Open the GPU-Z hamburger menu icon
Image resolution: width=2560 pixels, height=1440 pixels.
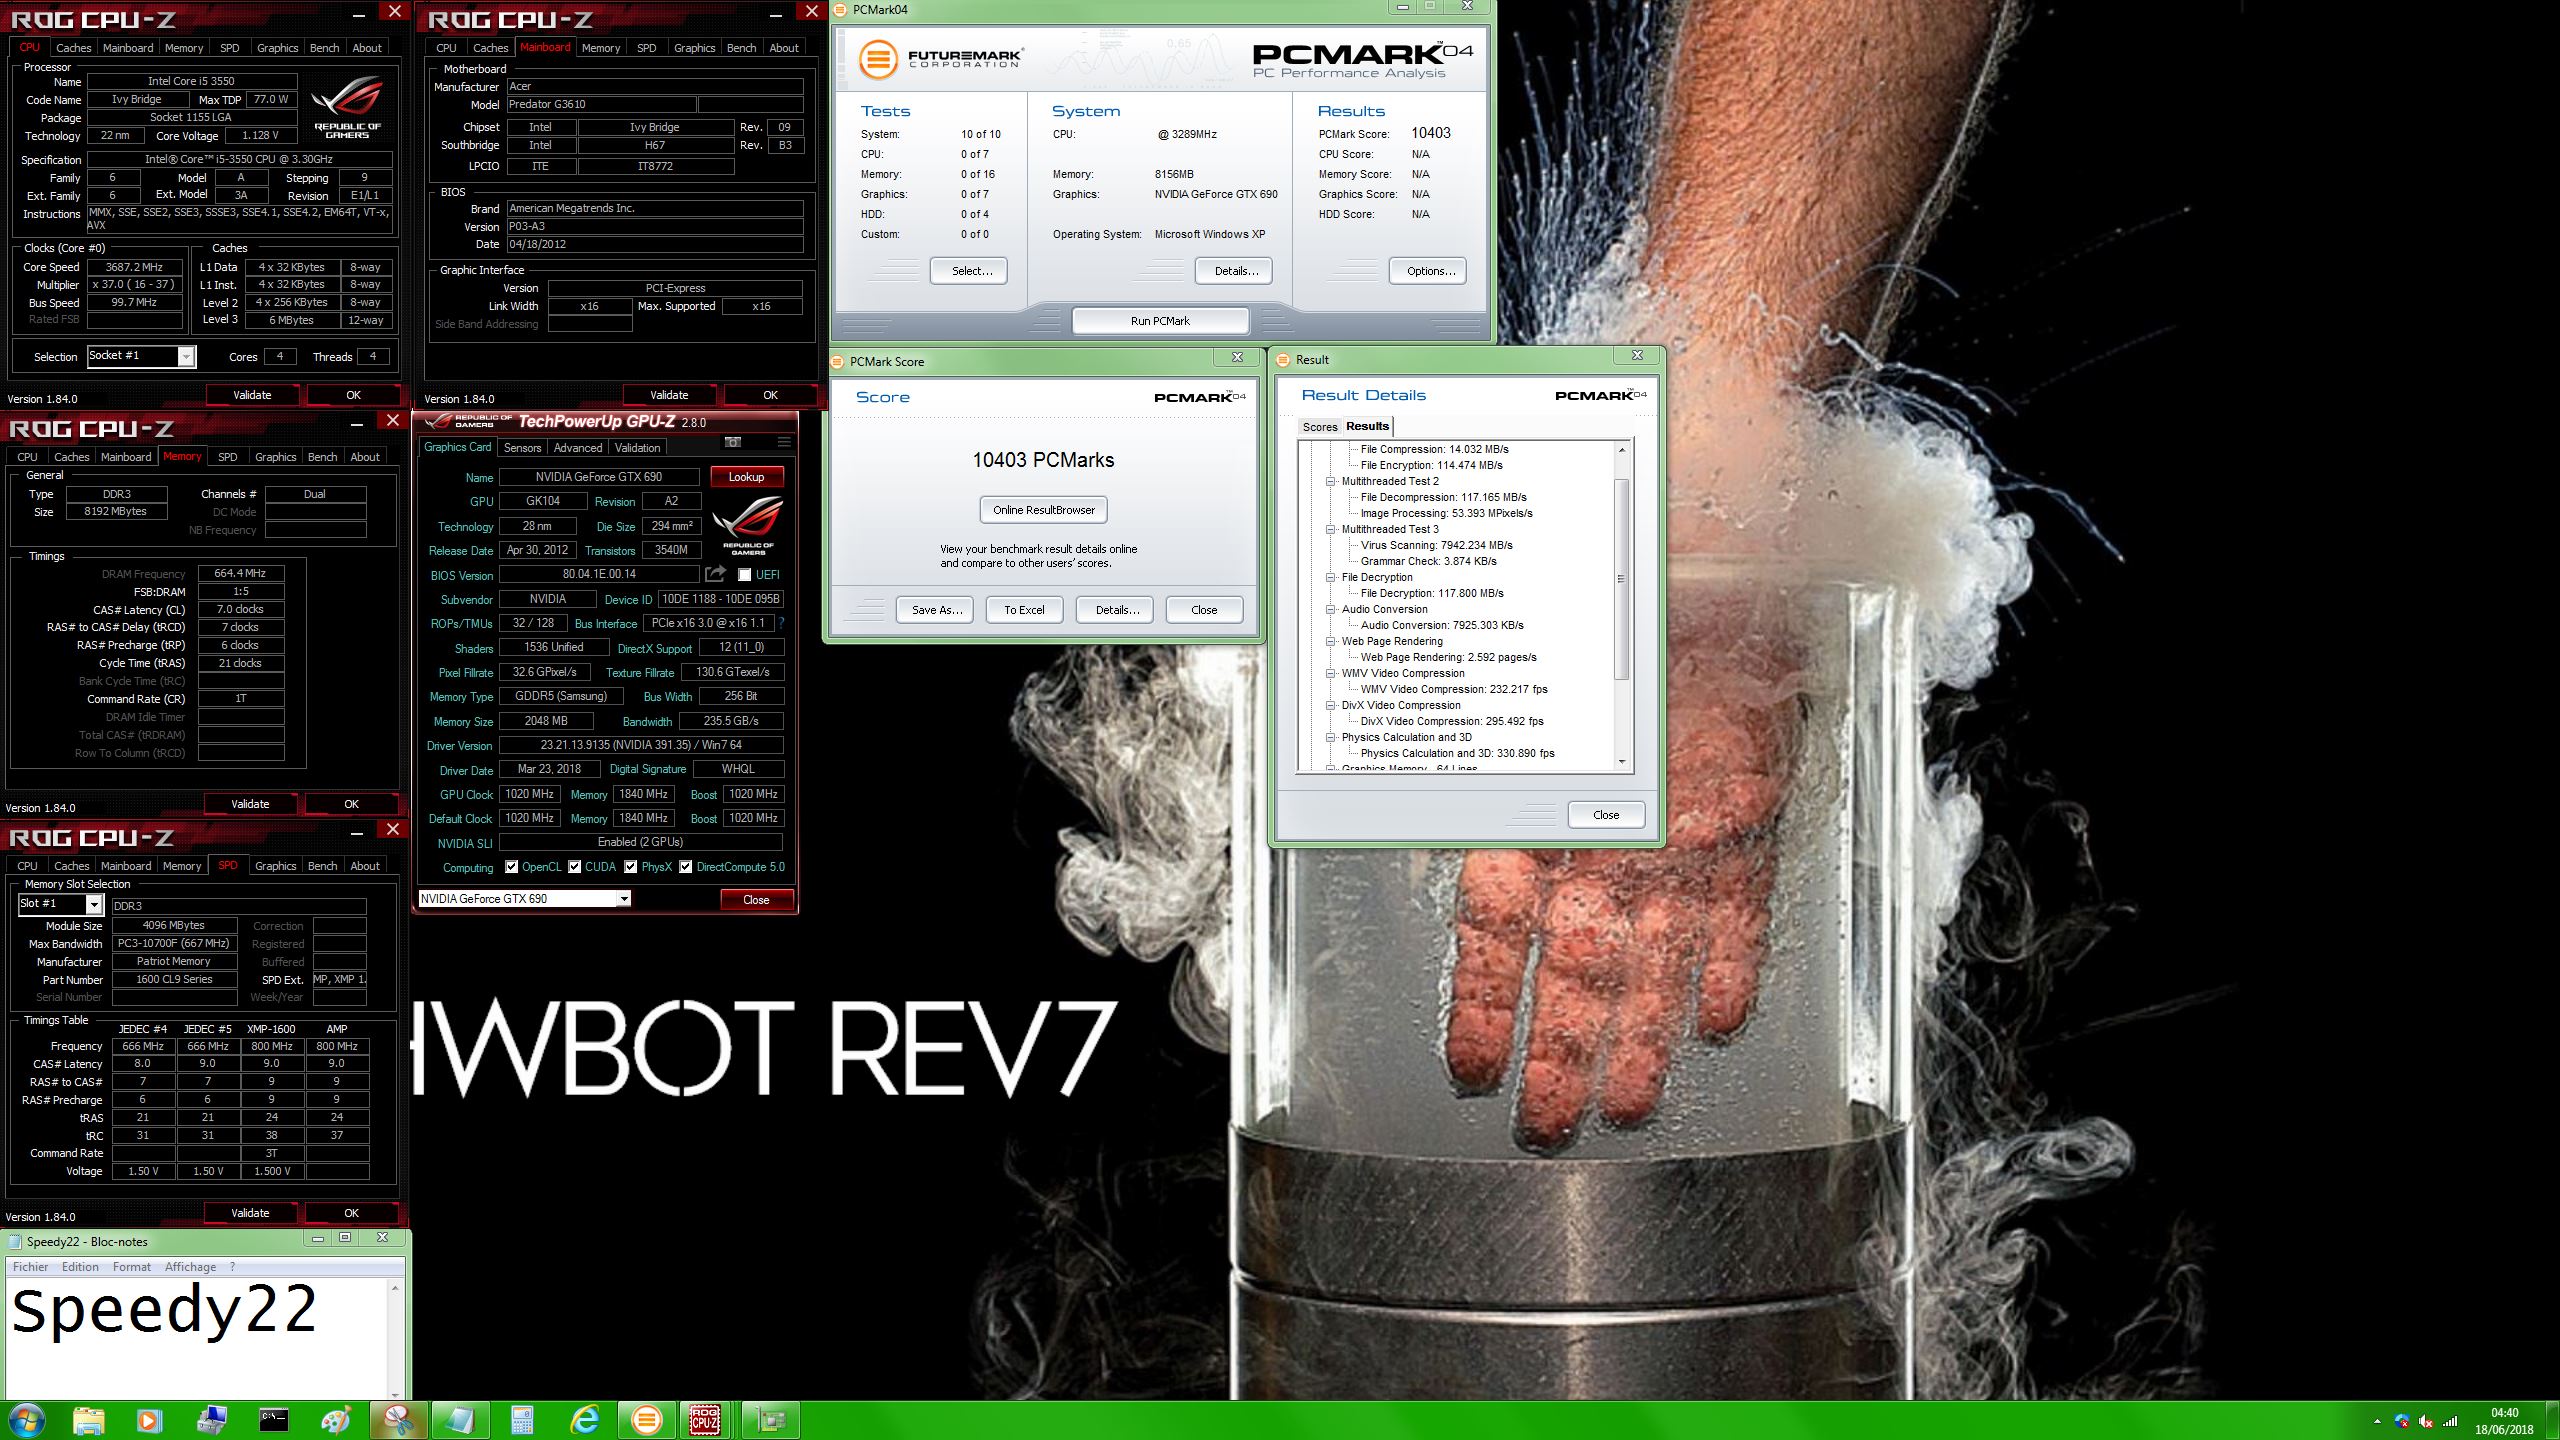point(784,443)
